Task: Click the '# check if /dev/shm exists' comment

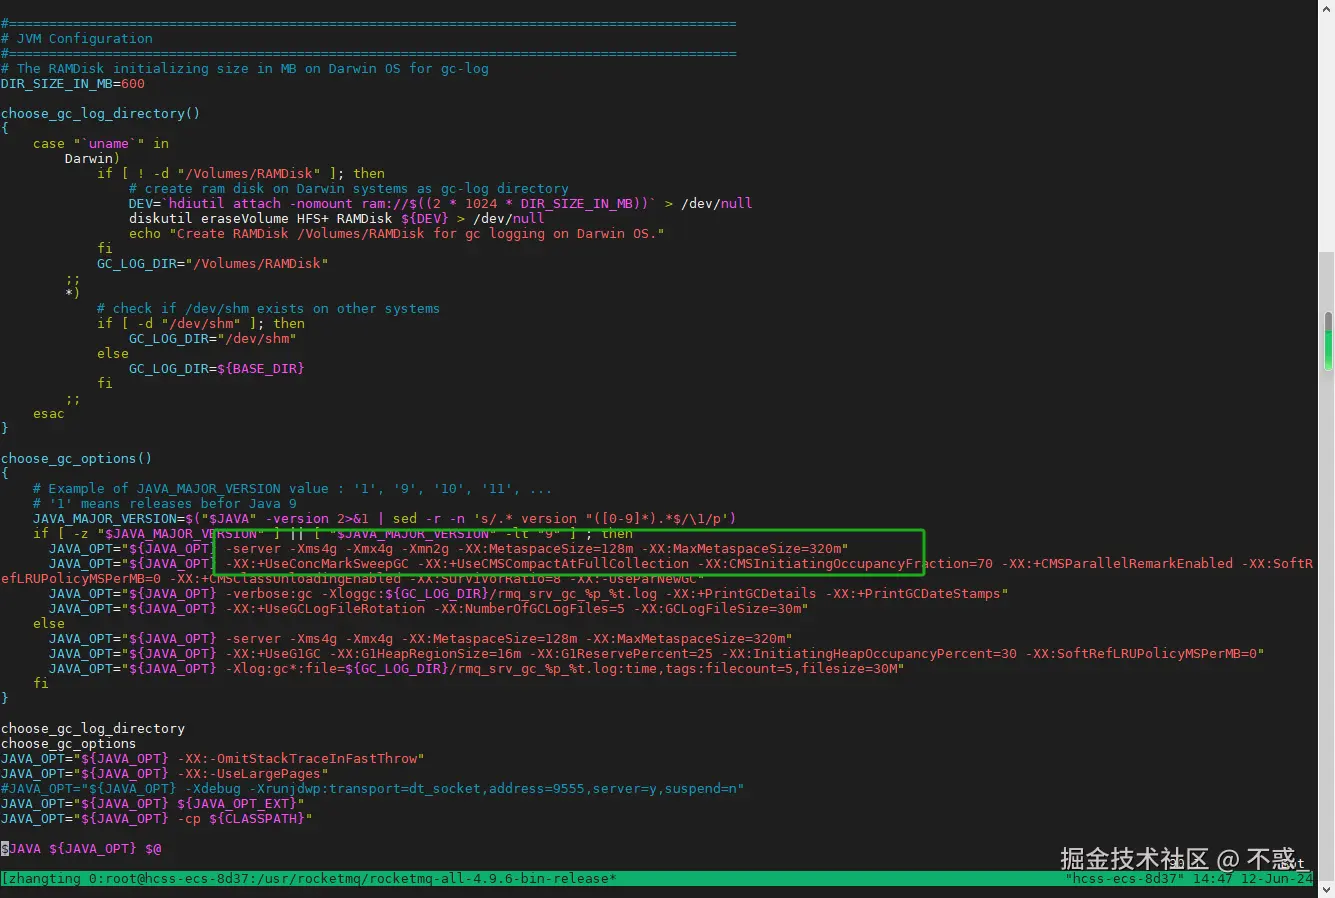Action: pos(269,308)
